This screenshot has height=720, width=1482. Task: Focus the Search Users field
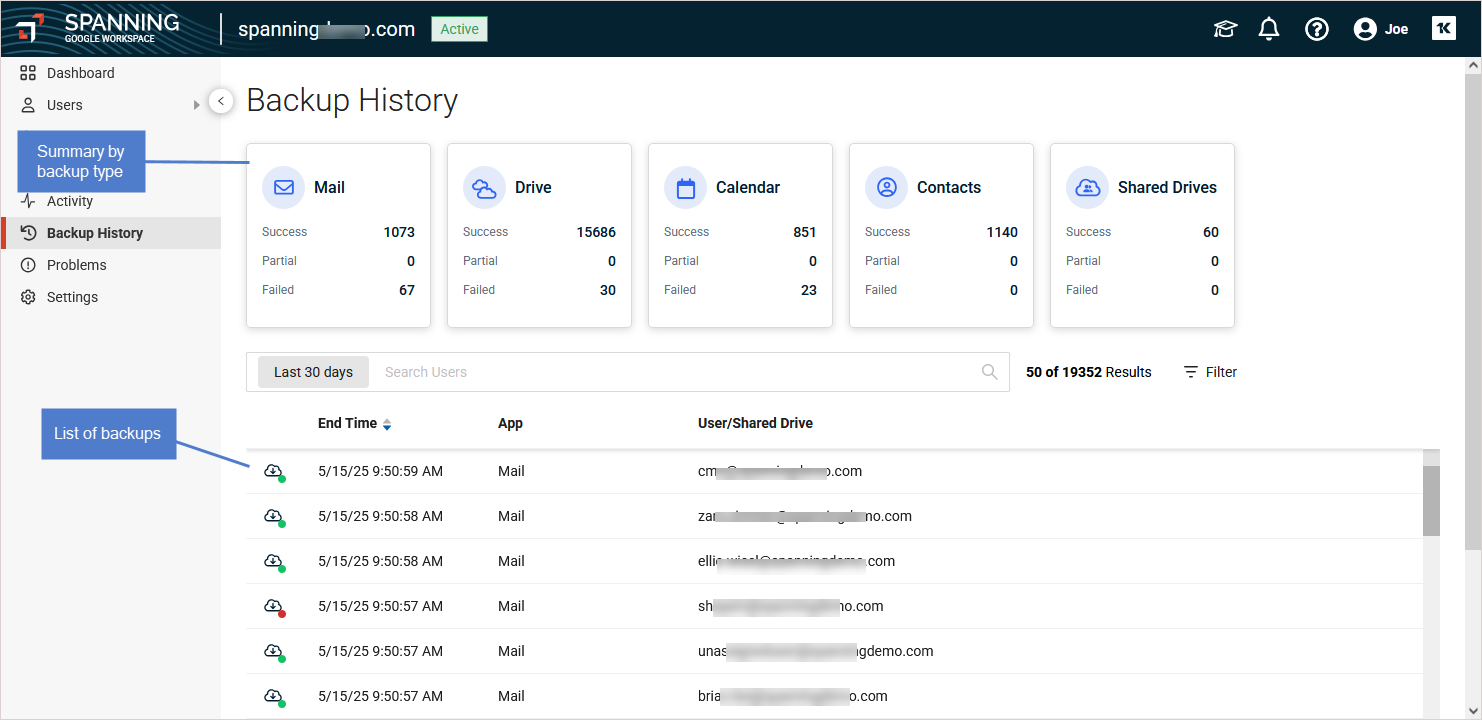[675, 372]
